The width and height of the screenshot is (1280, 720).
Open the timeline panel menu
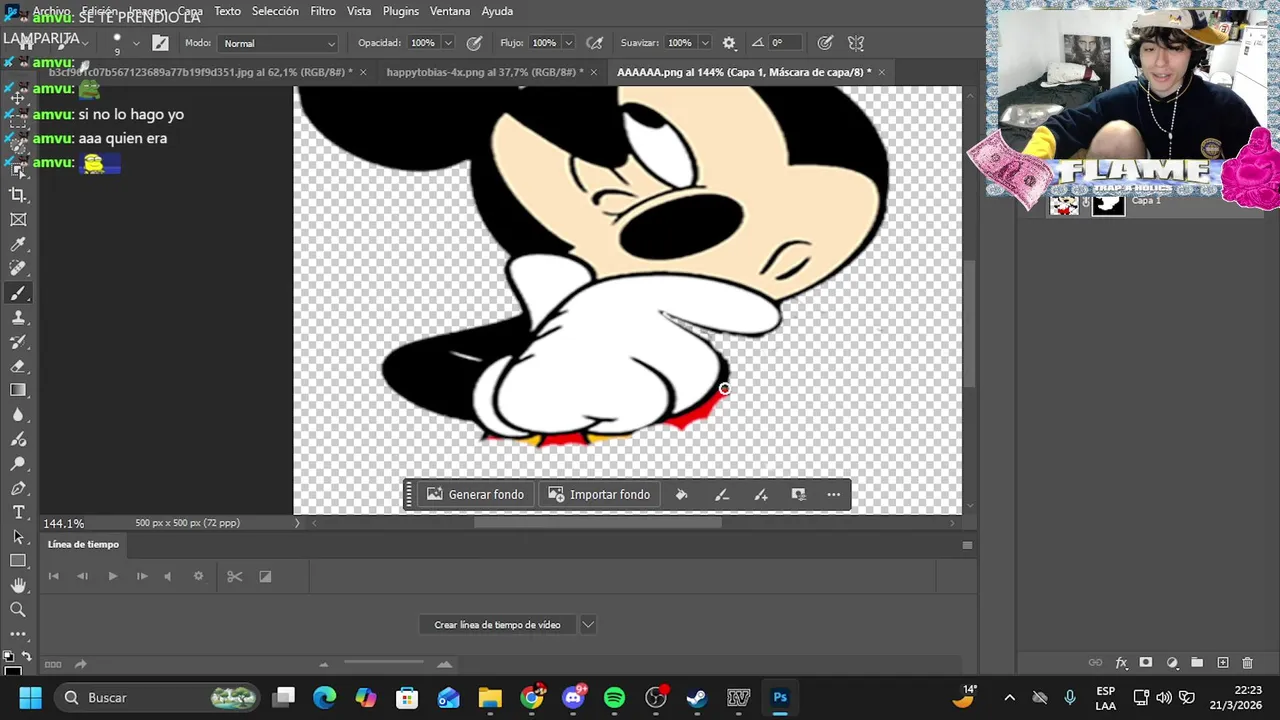pos(967,545)
